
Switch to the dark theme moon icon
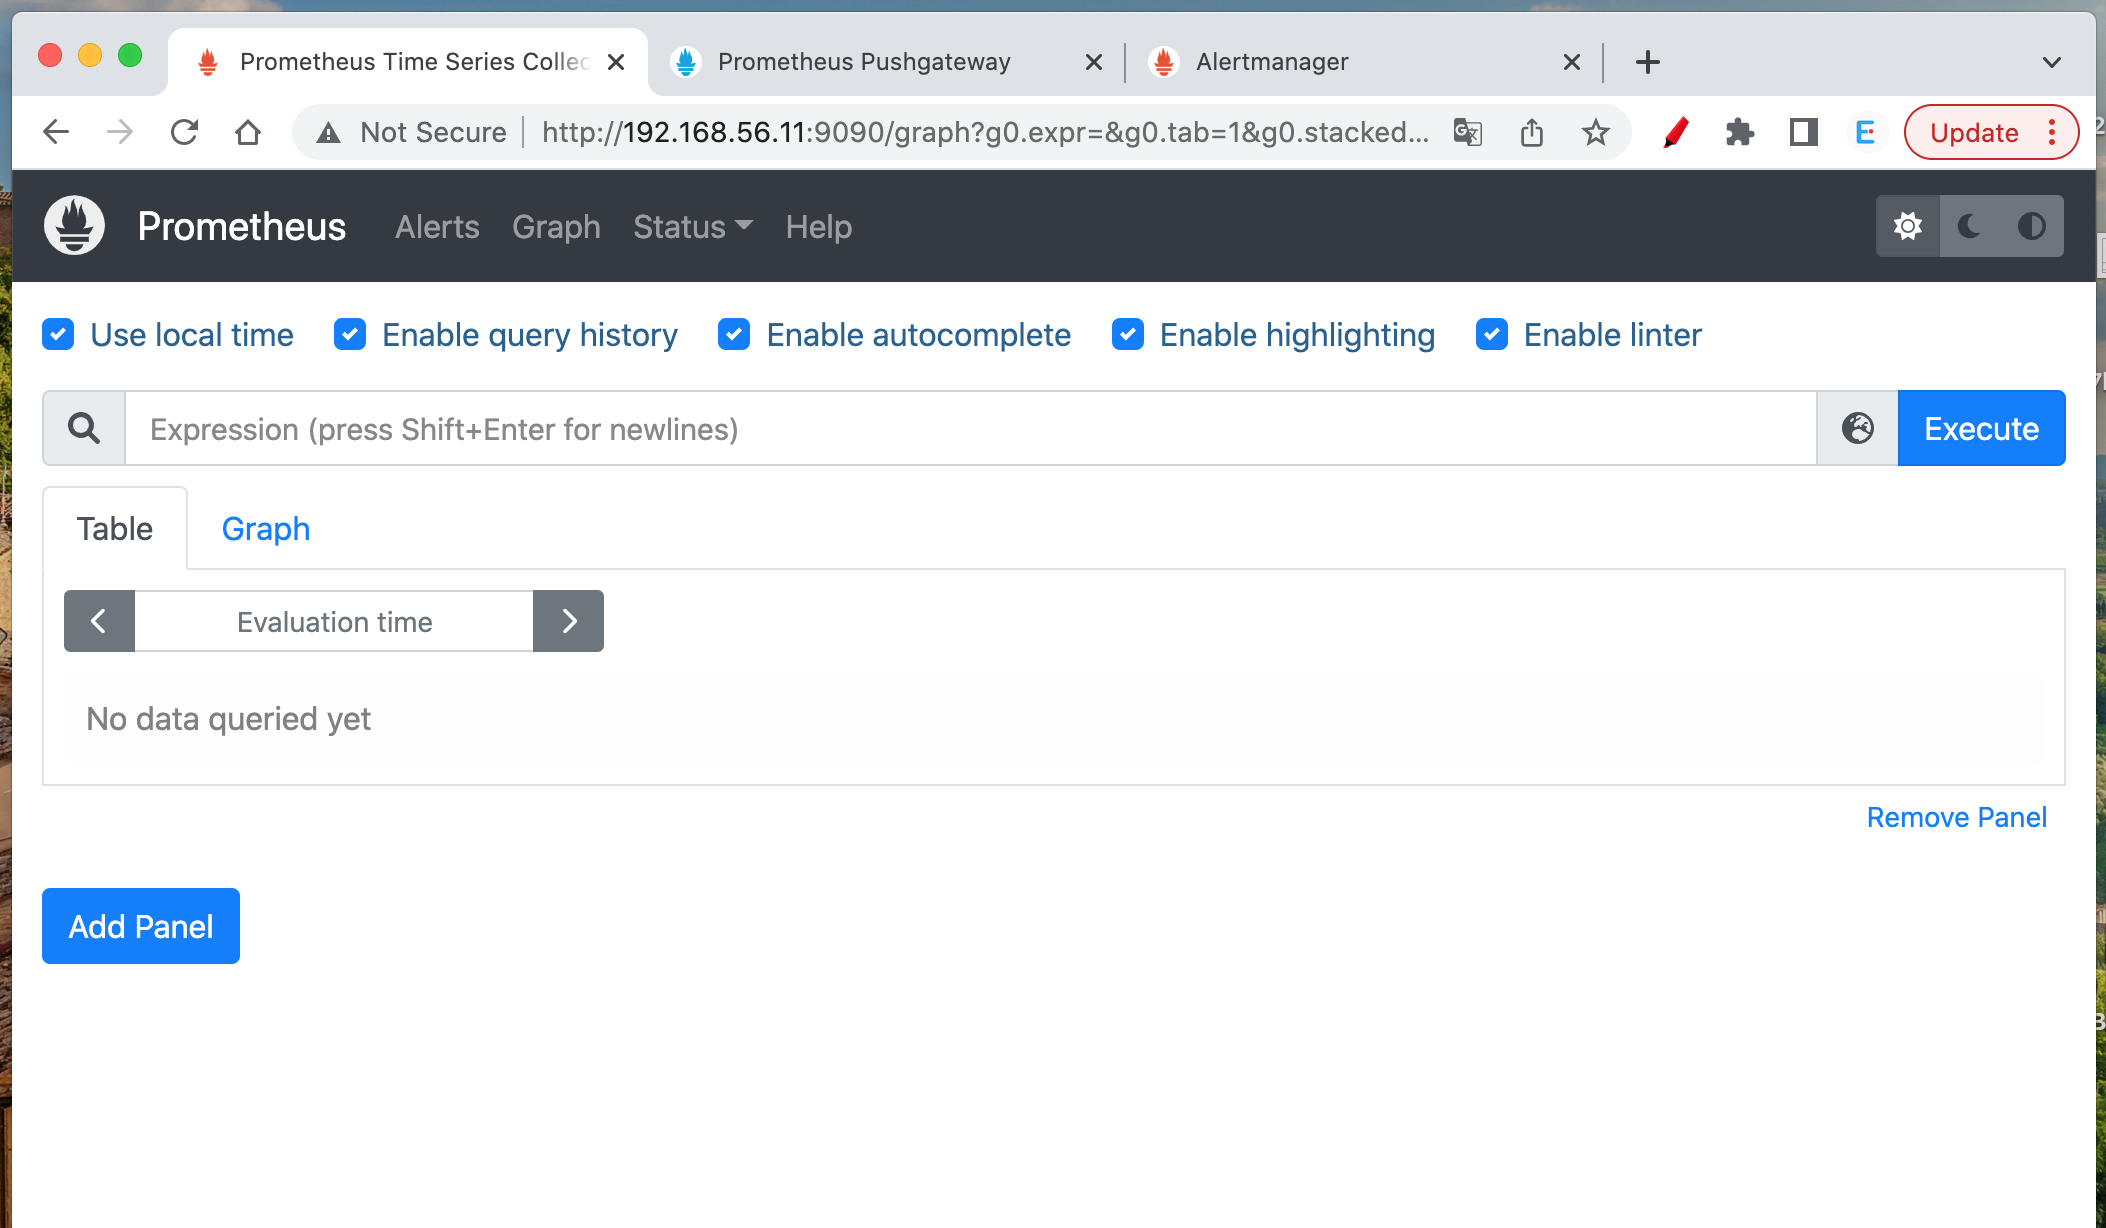tap(1970, 226)
